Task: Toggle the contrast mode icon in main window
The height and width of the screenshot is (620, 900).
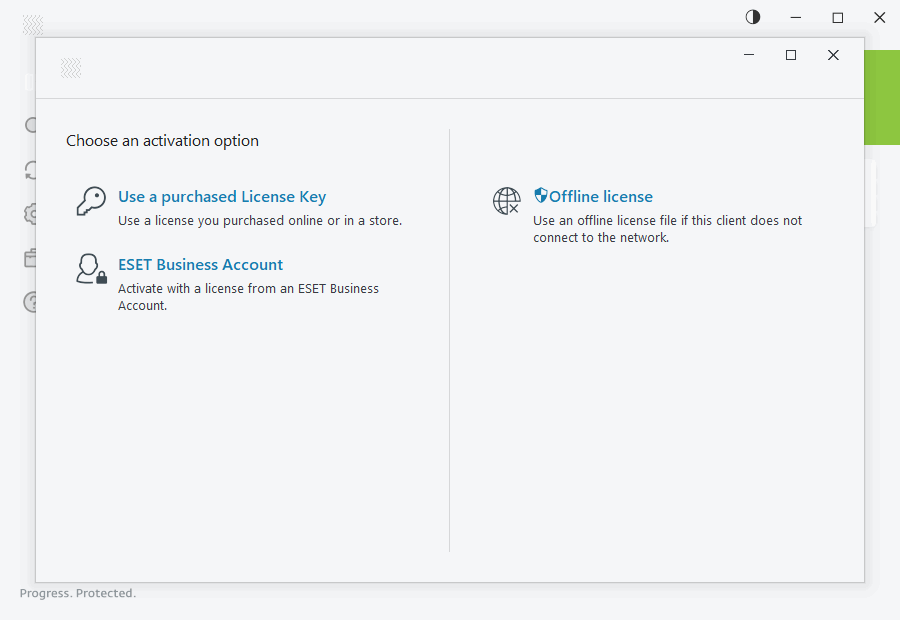Action: pyautogui.click(x=752, y=17)
